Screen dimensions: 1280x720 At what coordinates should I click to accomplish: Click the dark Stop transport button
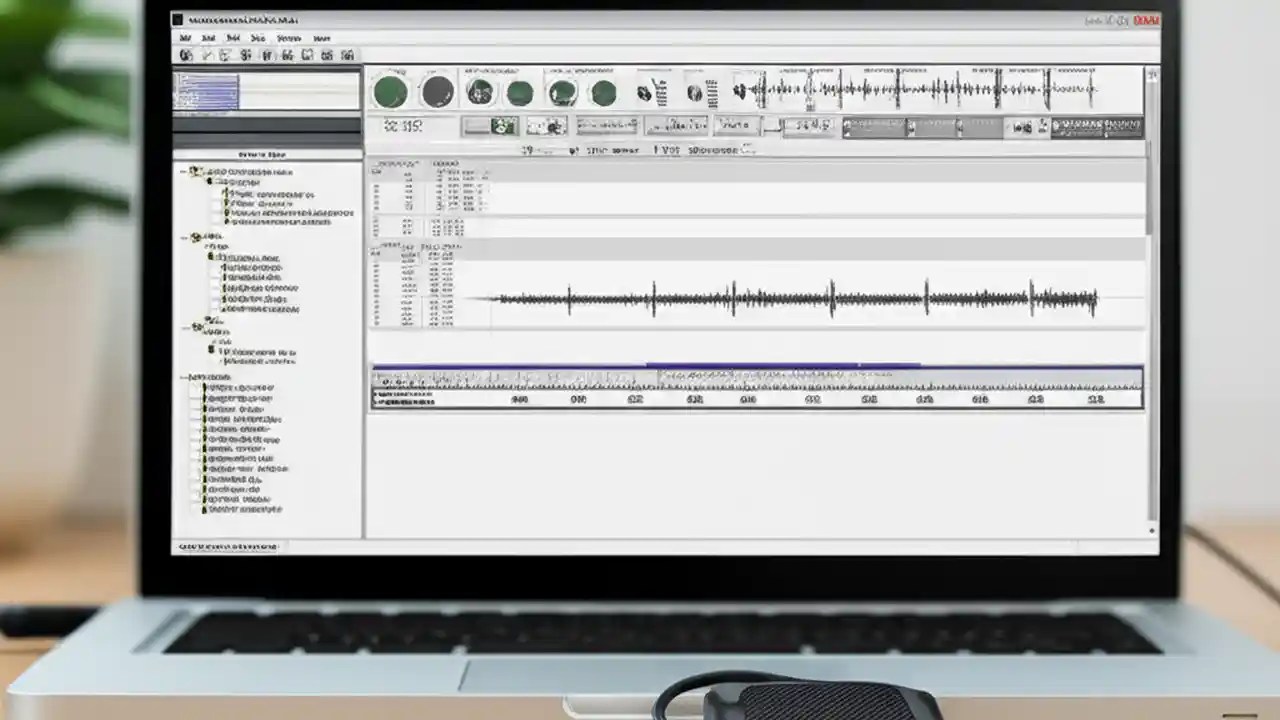pos(435,92)
